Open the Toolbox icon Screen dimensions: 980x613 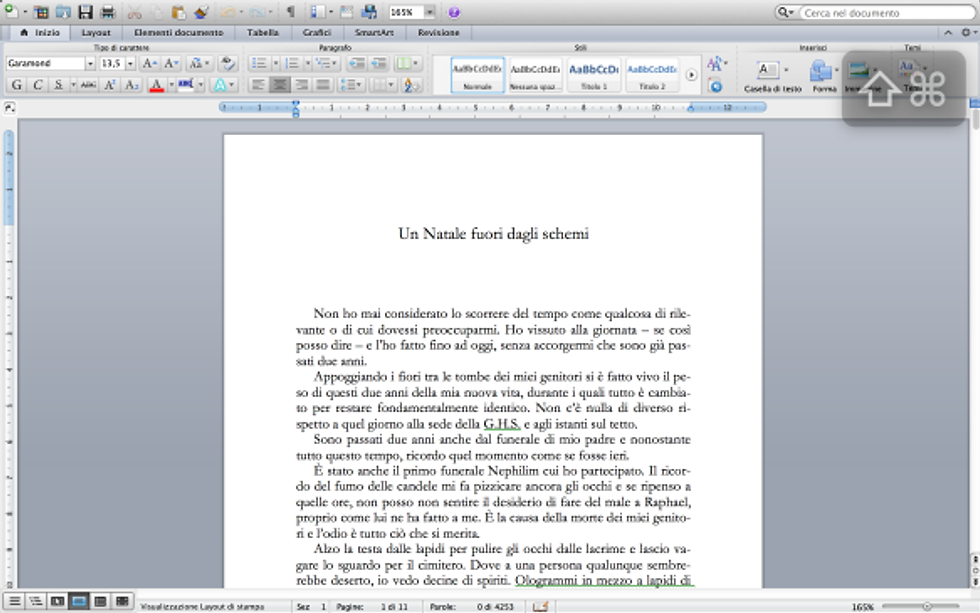(347, 12)
